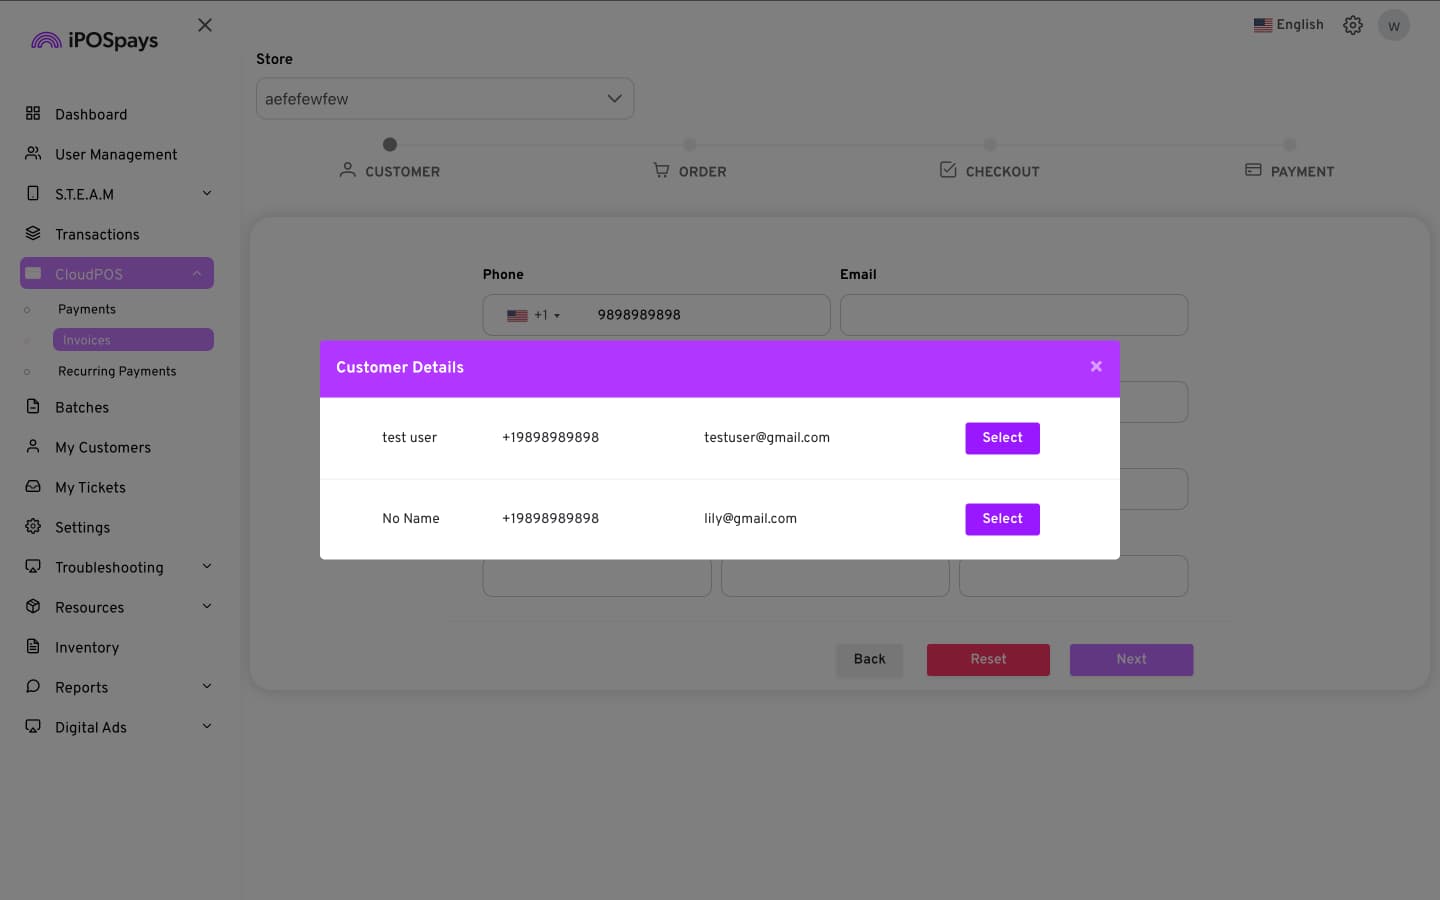Open Payments under CloudPOS

87,309
